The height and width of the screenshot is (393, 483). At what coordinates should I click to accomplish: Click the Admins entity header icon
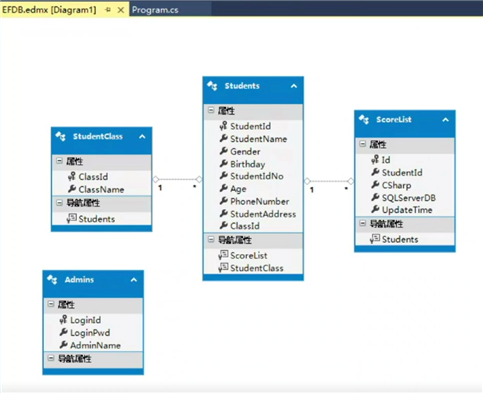[x=52, y=280]
